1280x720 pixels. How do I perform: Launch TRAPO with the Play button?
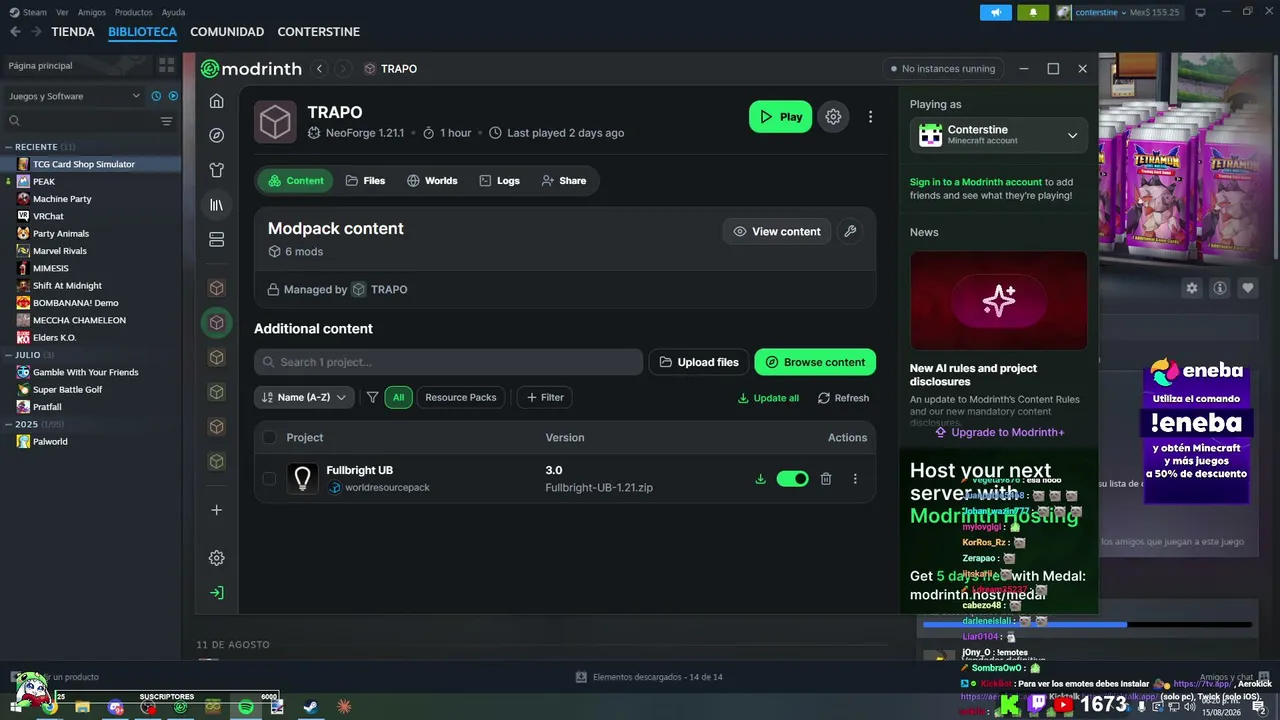pos(780,117)
